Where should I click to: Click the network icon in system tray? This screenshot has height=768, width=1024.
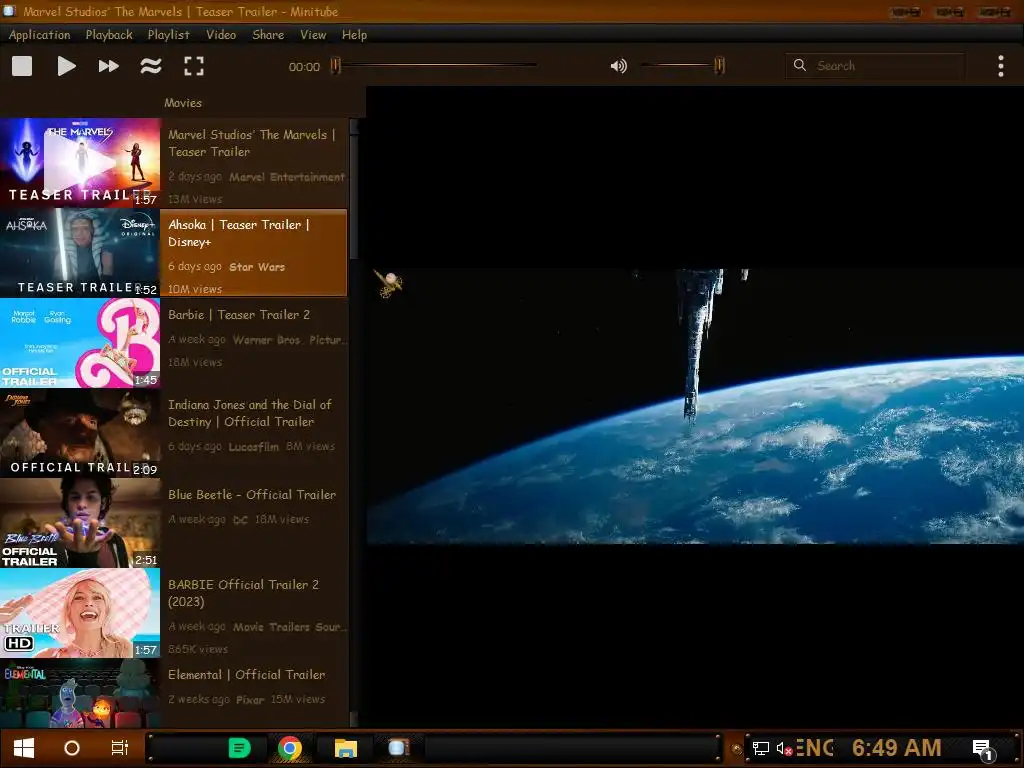coord(760,748)
